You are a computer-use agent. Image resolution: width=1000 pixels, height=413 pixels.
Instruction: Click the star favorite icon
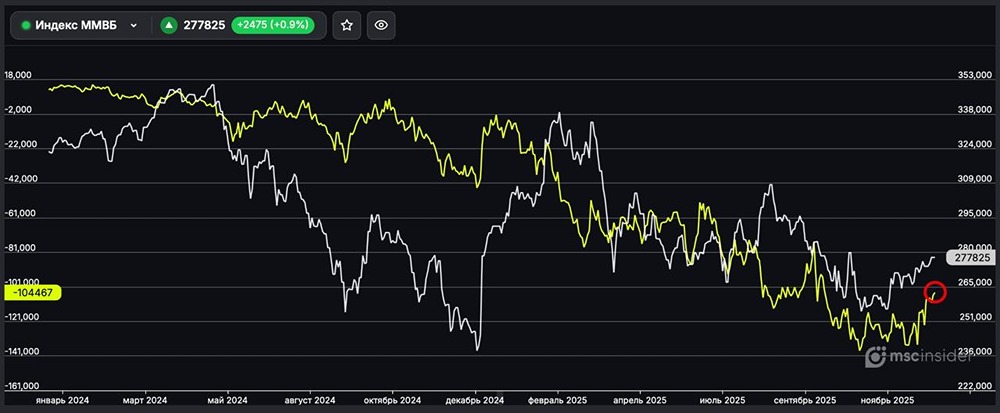pos(346,26)
